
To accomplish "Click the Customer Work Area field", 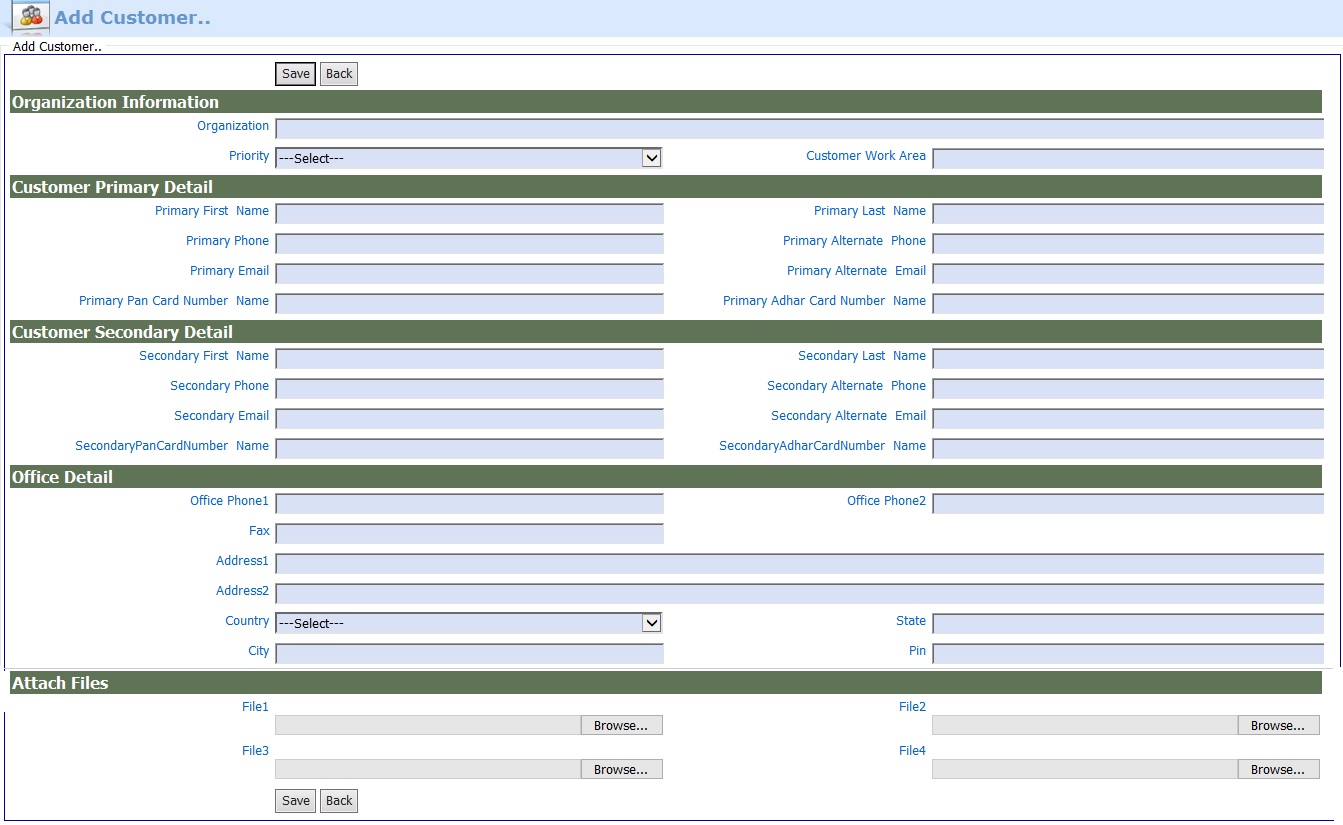I will point(1127,158).
